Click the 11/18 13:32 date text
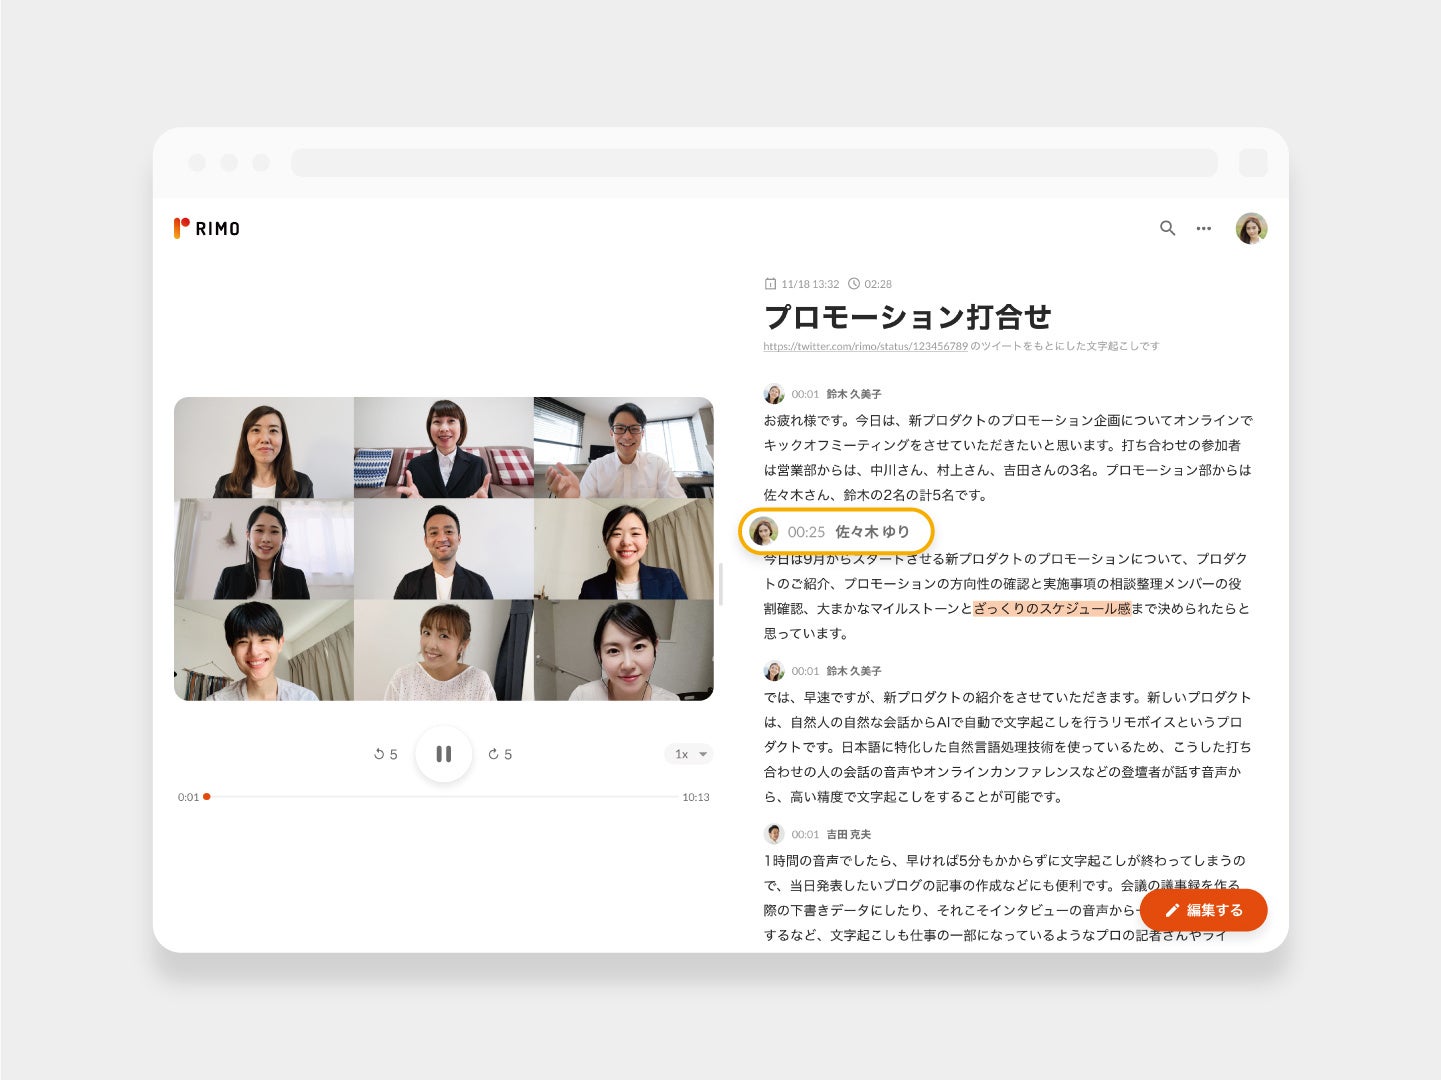The height and width of the screenshot is (1080, 1441). [810, 284]
